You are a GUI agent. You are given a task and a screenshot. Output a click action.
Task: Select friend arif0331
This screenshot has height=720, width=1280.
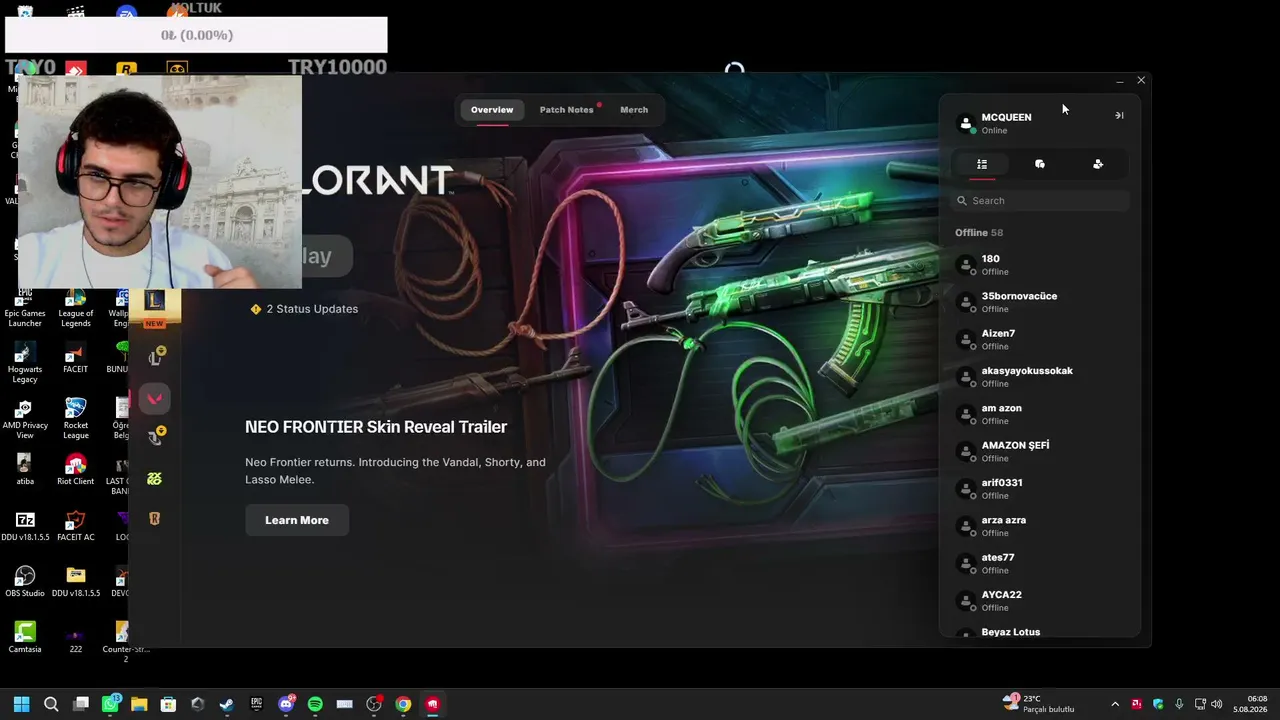1040,489
